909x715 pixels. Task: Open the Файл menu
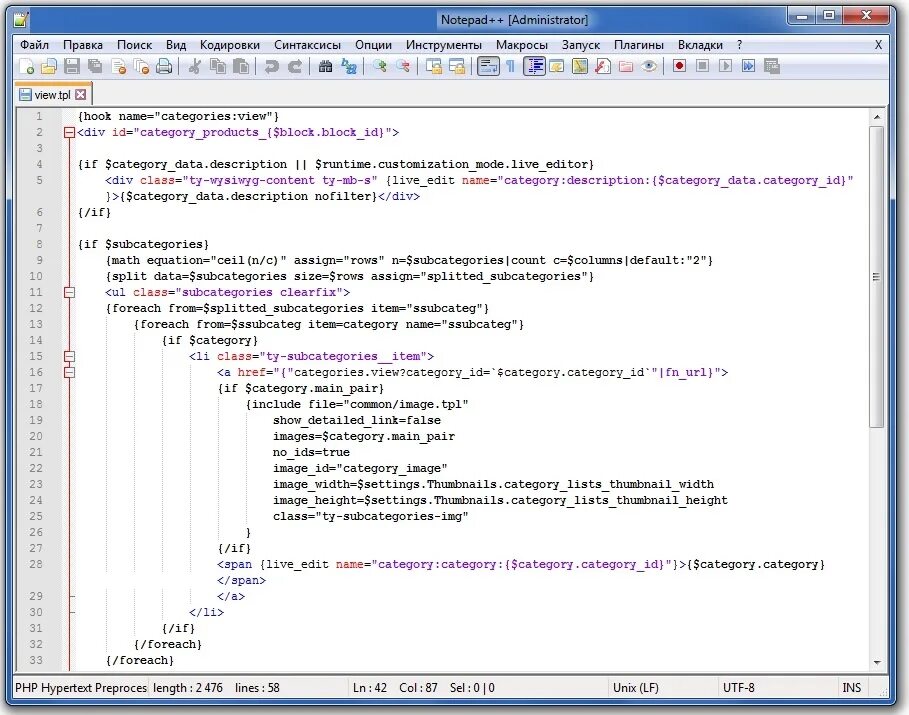[x=34, y=45]
